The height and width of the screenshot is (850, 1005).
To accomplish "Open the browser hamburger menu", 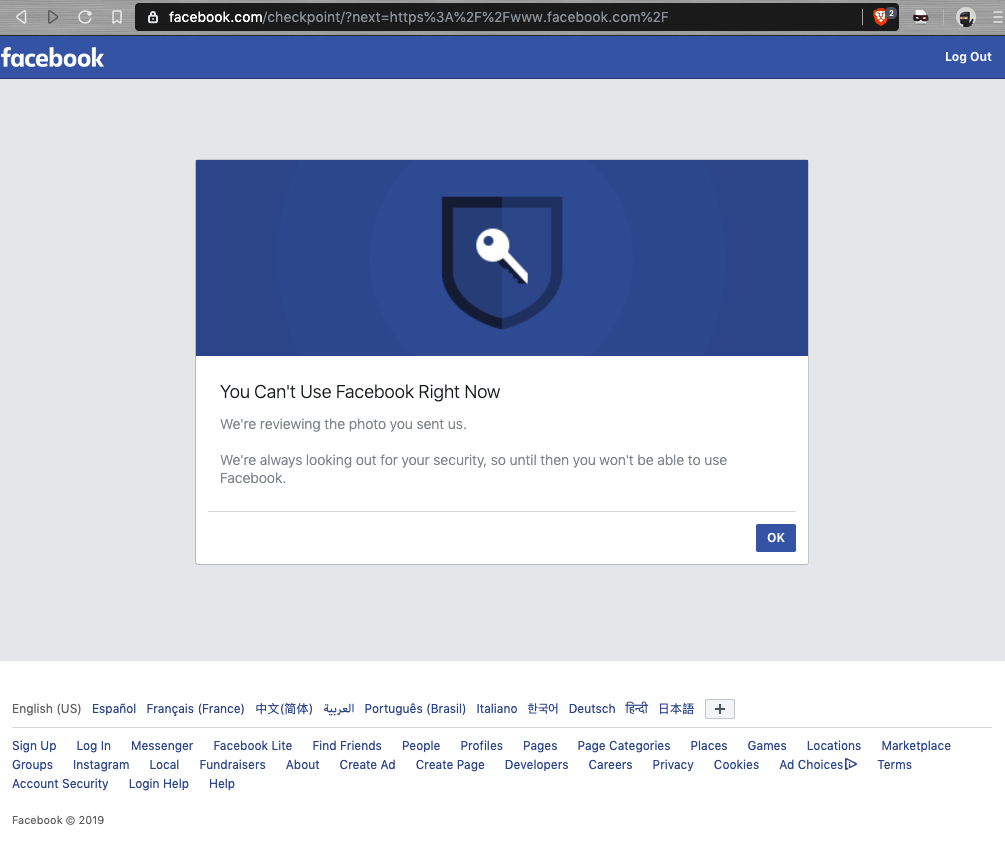I will (x=997, y=17).
